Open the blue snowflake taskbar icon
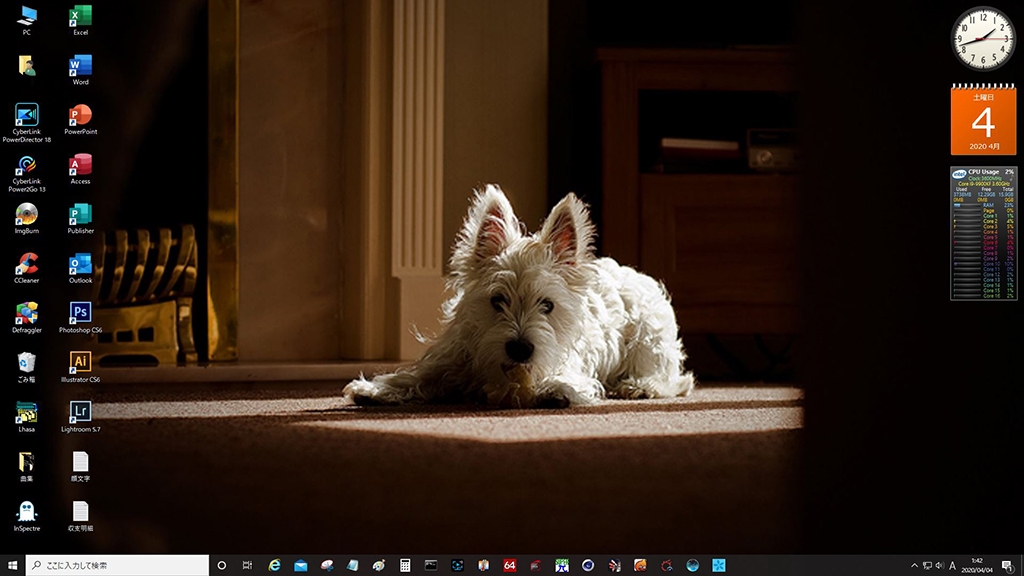The width and height of the screenshot is (1024, 576). coord(718,565)
